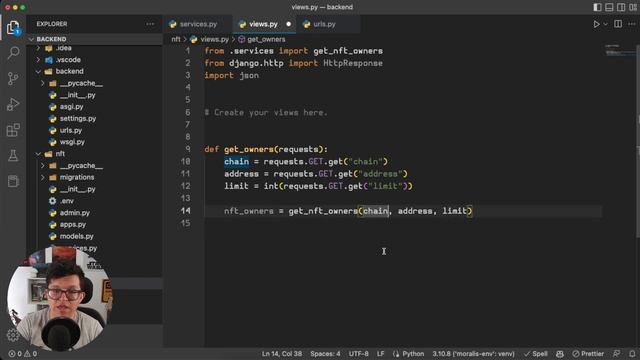Click 'get_nft_owners' call on line 14

pyautogui.click(x=323, y=211)
